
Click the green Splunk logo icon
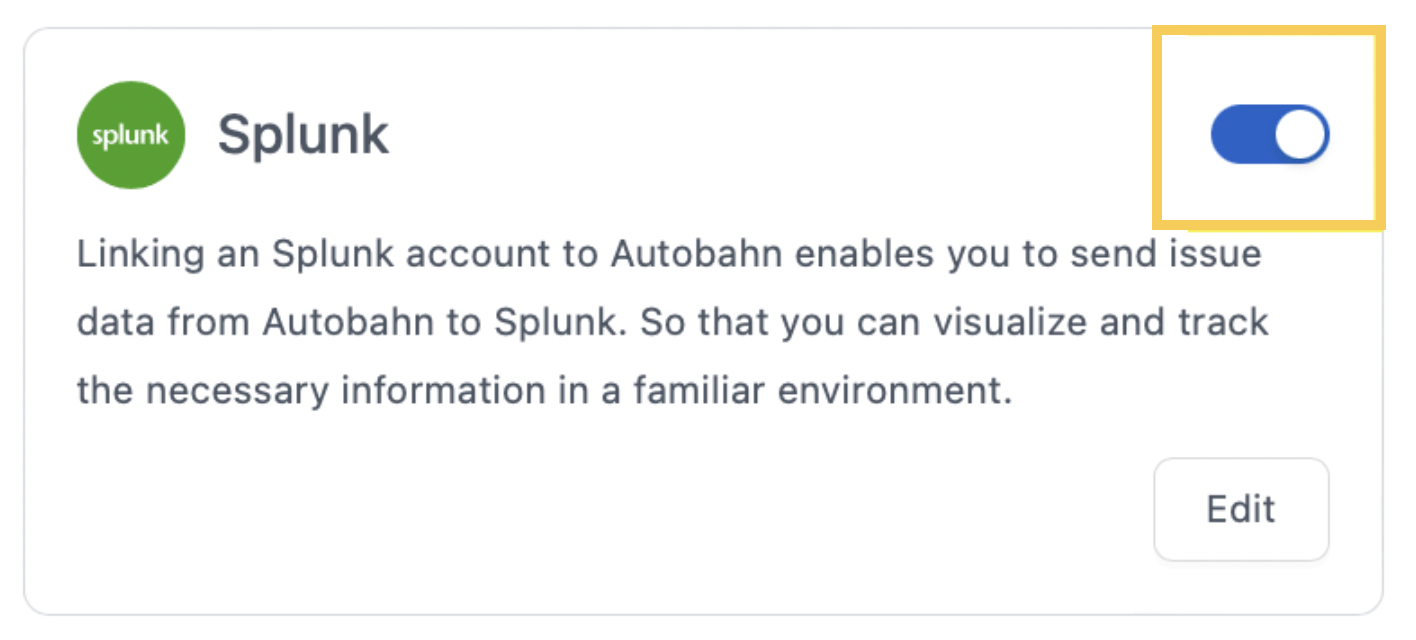click(131, 135)
